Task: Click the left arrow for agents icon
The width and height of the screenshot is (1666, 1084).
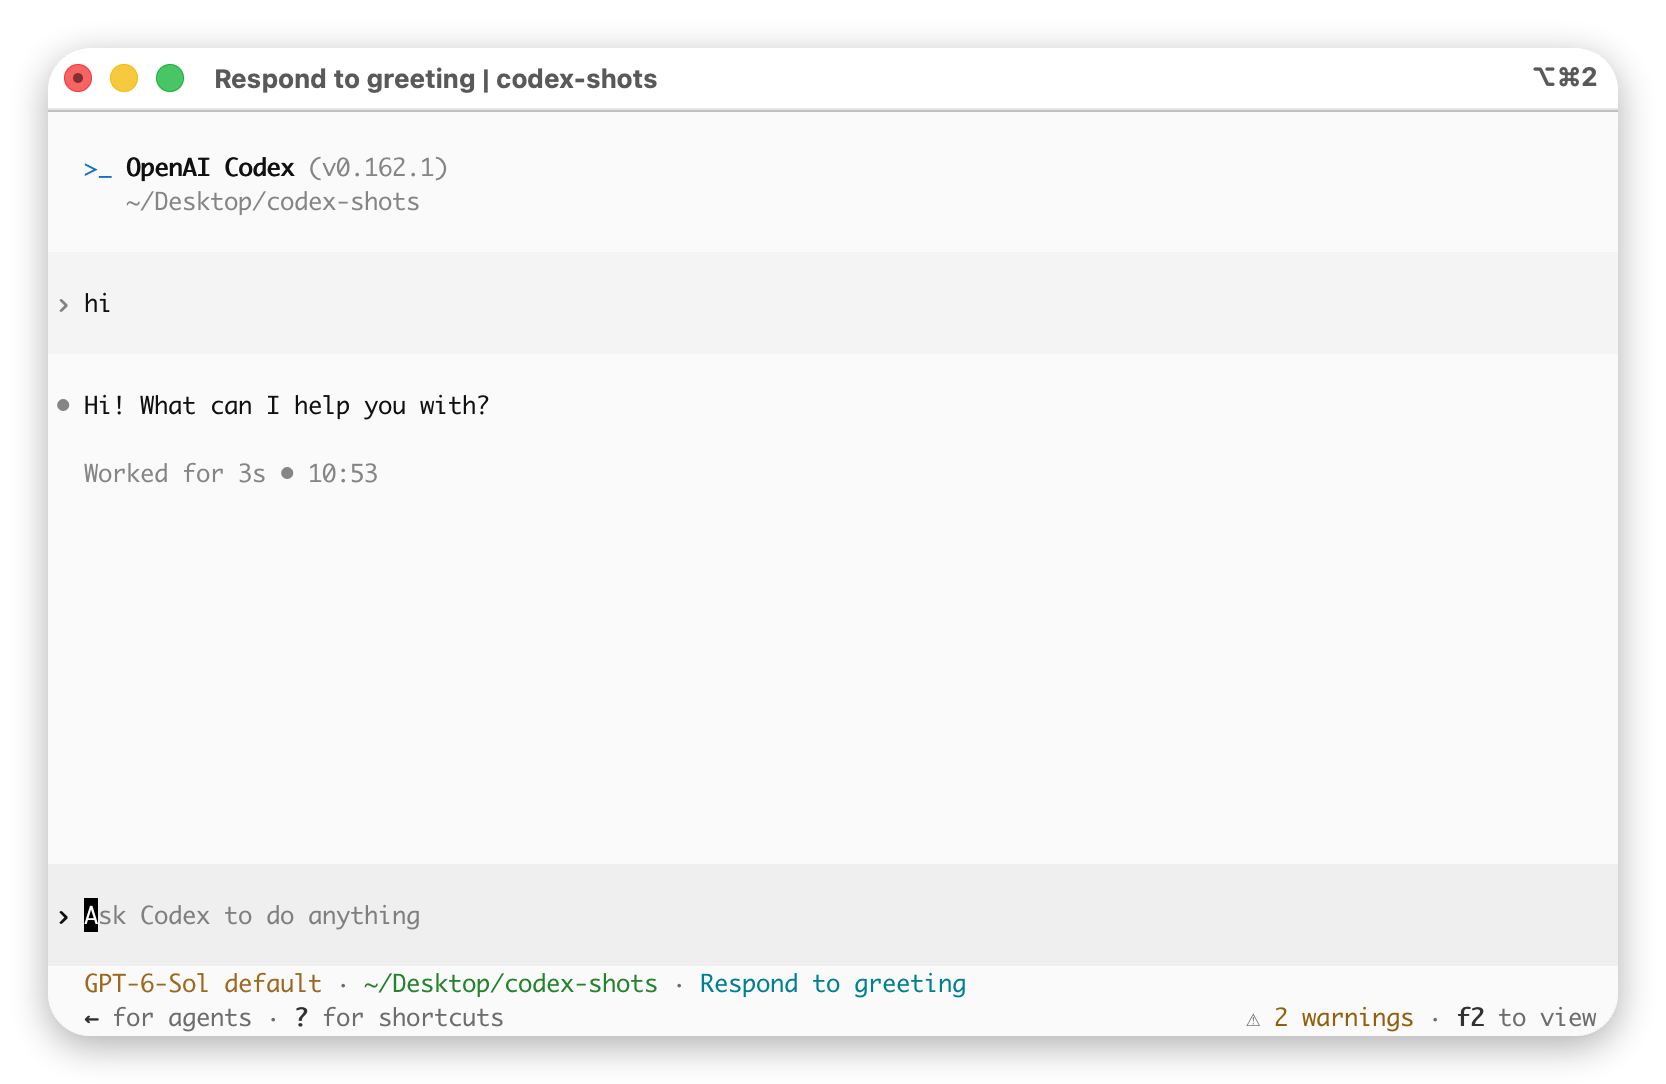Action: [x=92, y=1019]
